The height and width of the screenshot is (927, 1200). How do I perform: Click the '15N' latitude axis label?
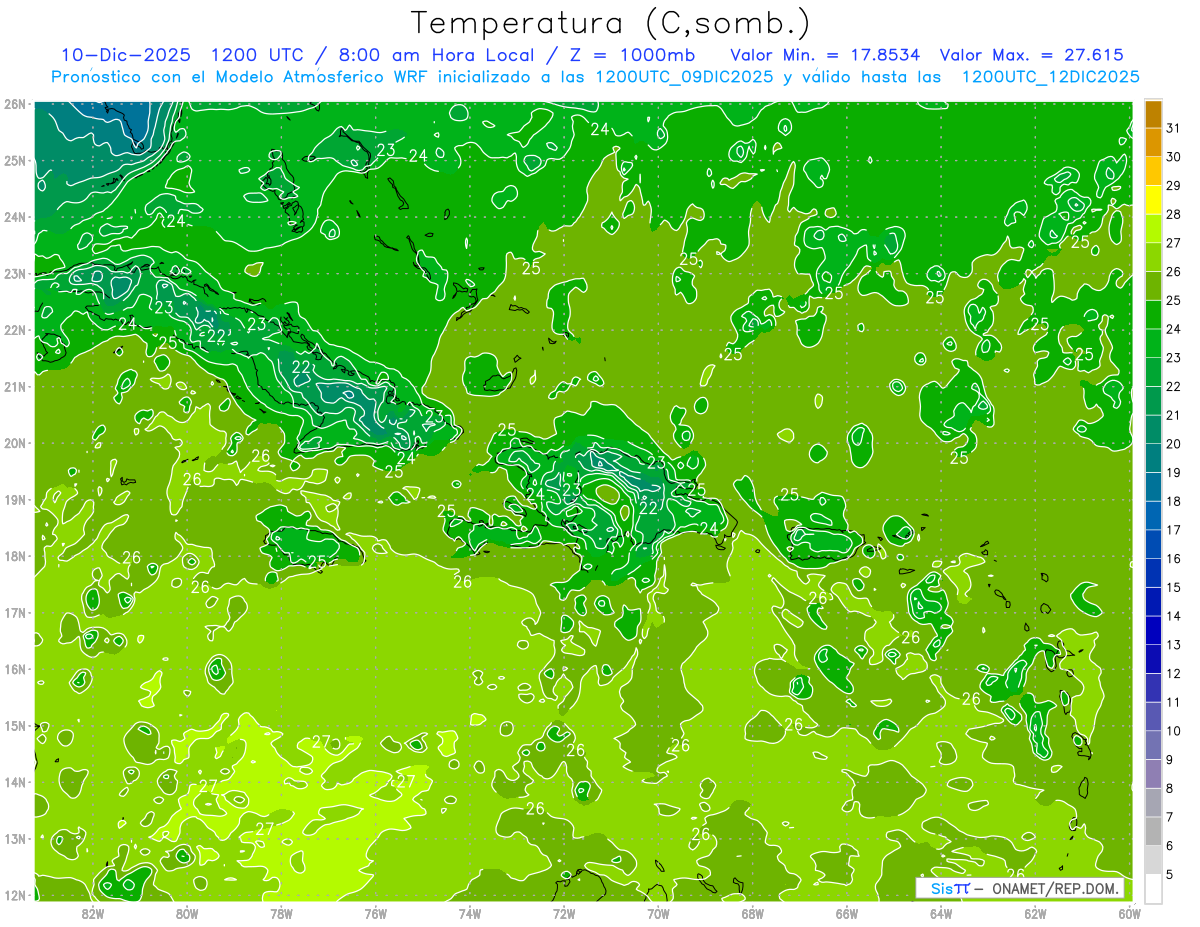click(x=15, y=725)
